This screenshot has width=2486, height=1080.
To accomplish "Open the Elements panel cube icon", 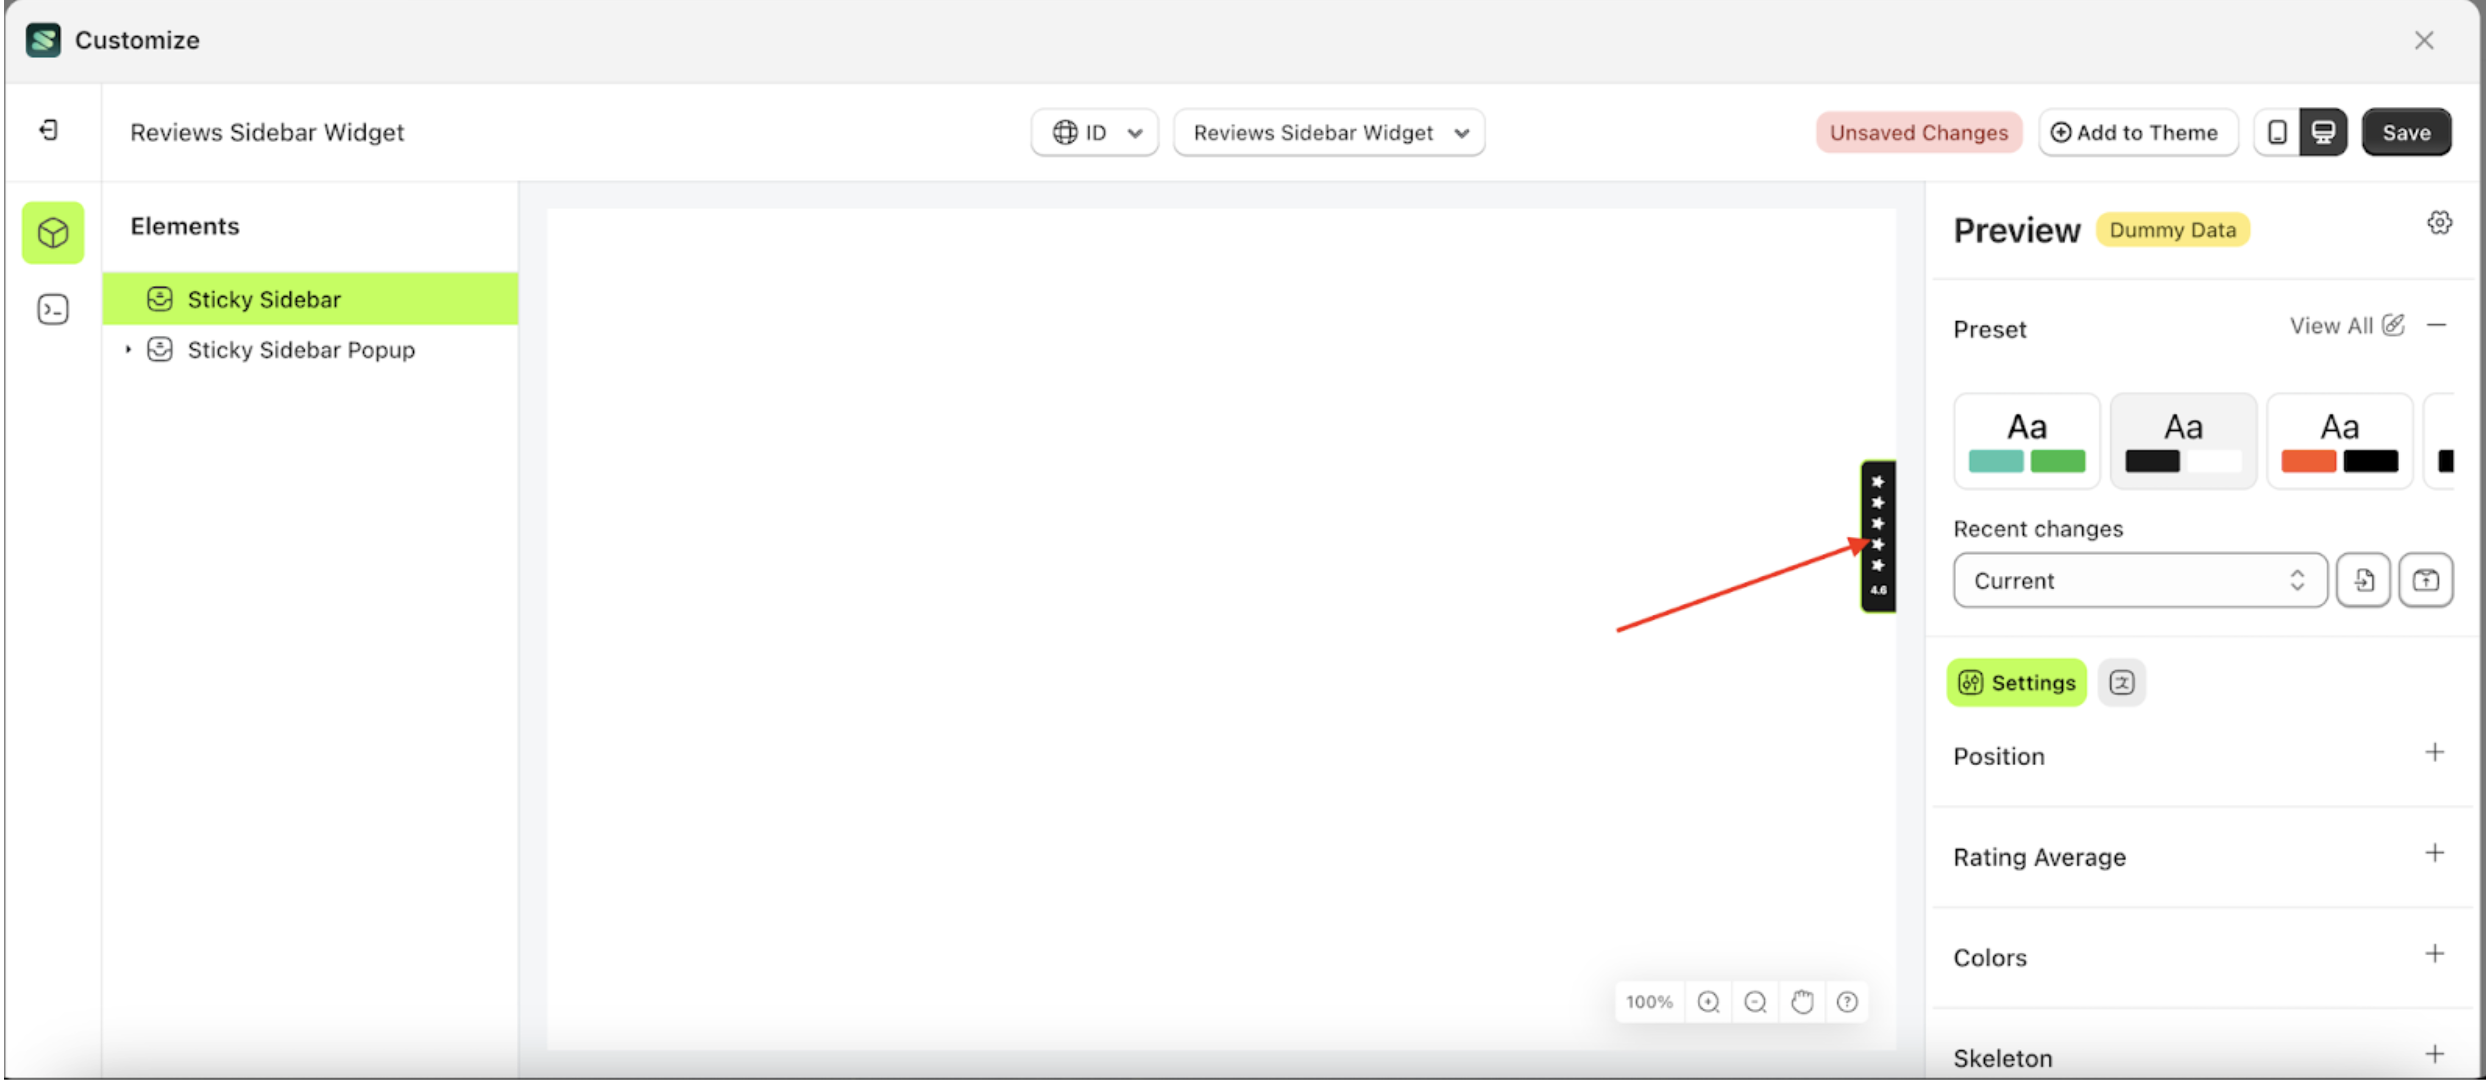I will click(52, 232).
